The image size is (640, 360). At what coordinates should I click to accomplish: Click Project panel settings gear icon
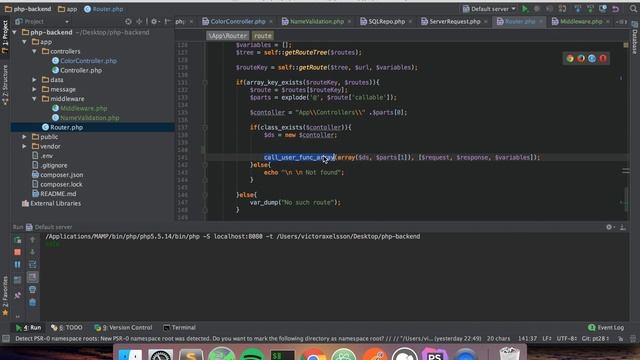coord(154,21)
